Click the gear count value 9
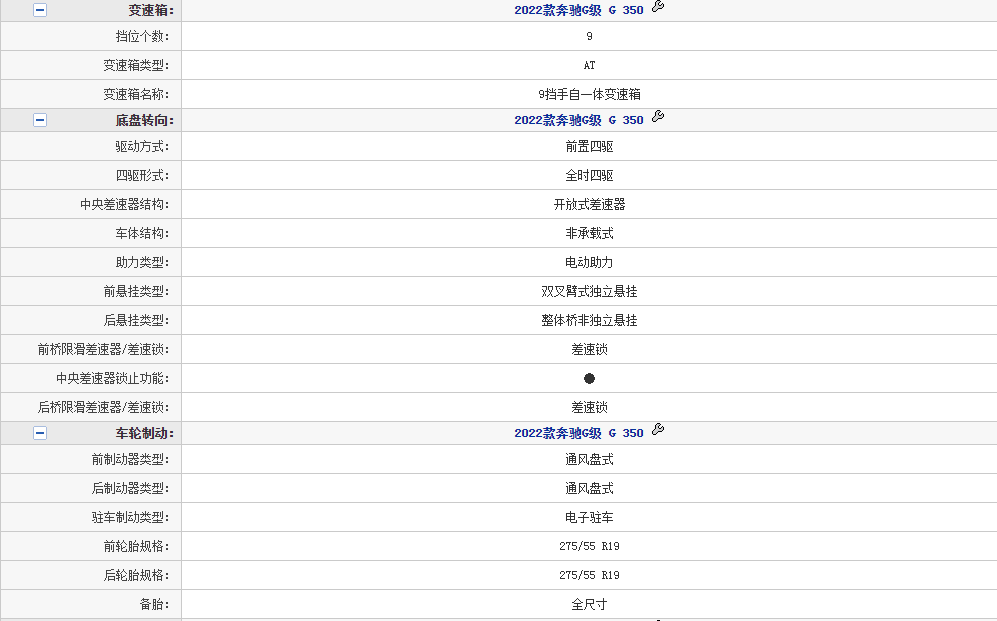The image size is (997, 621). 589,36
